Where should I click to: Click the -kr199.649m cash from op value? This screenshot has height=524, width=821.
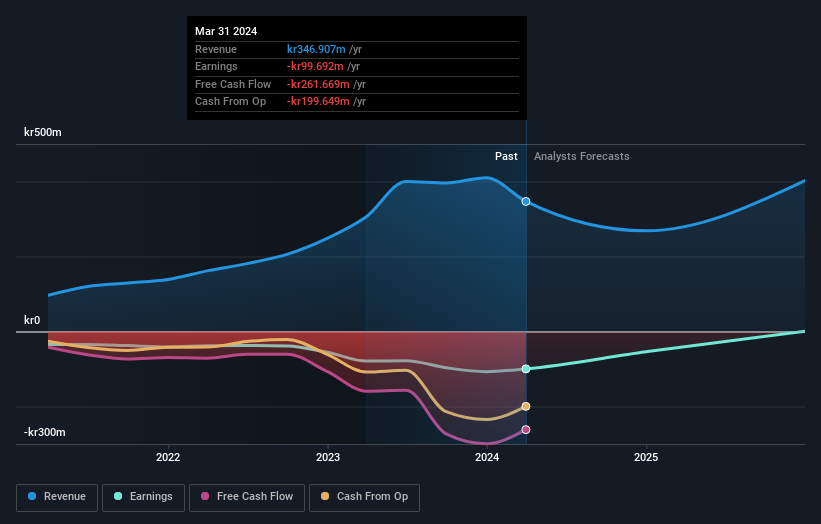(318, 102)
